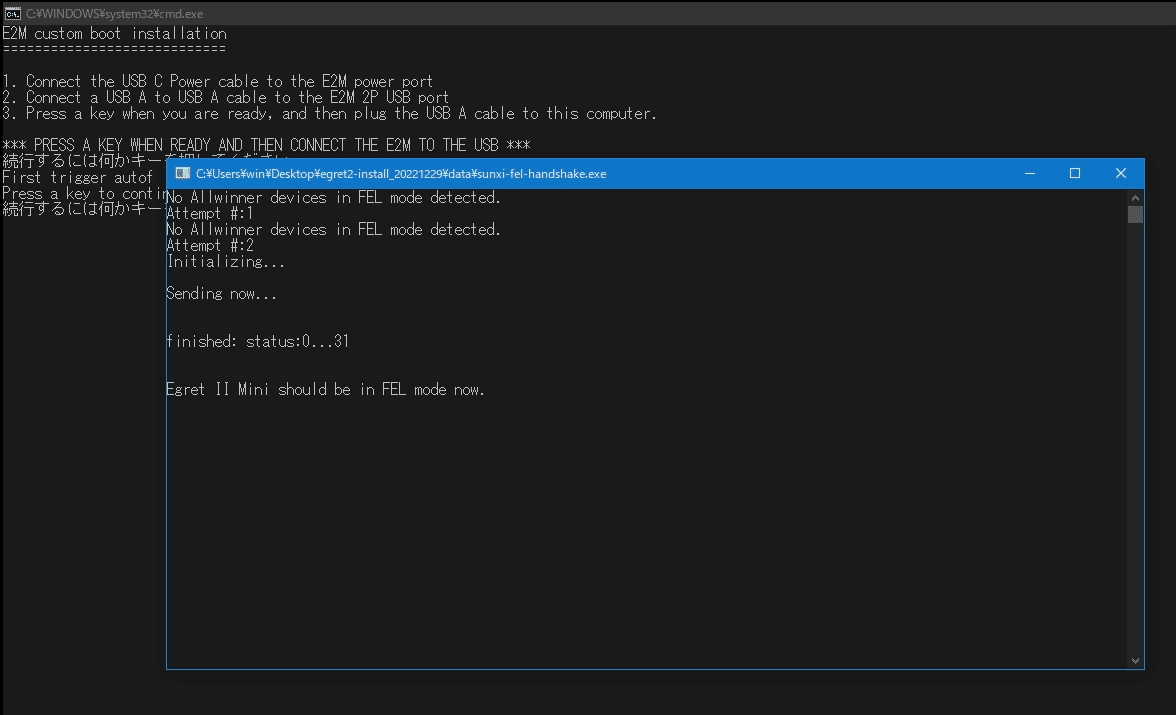
Task: Click the cmd.exe title bar icon
Action: (12, 13)
